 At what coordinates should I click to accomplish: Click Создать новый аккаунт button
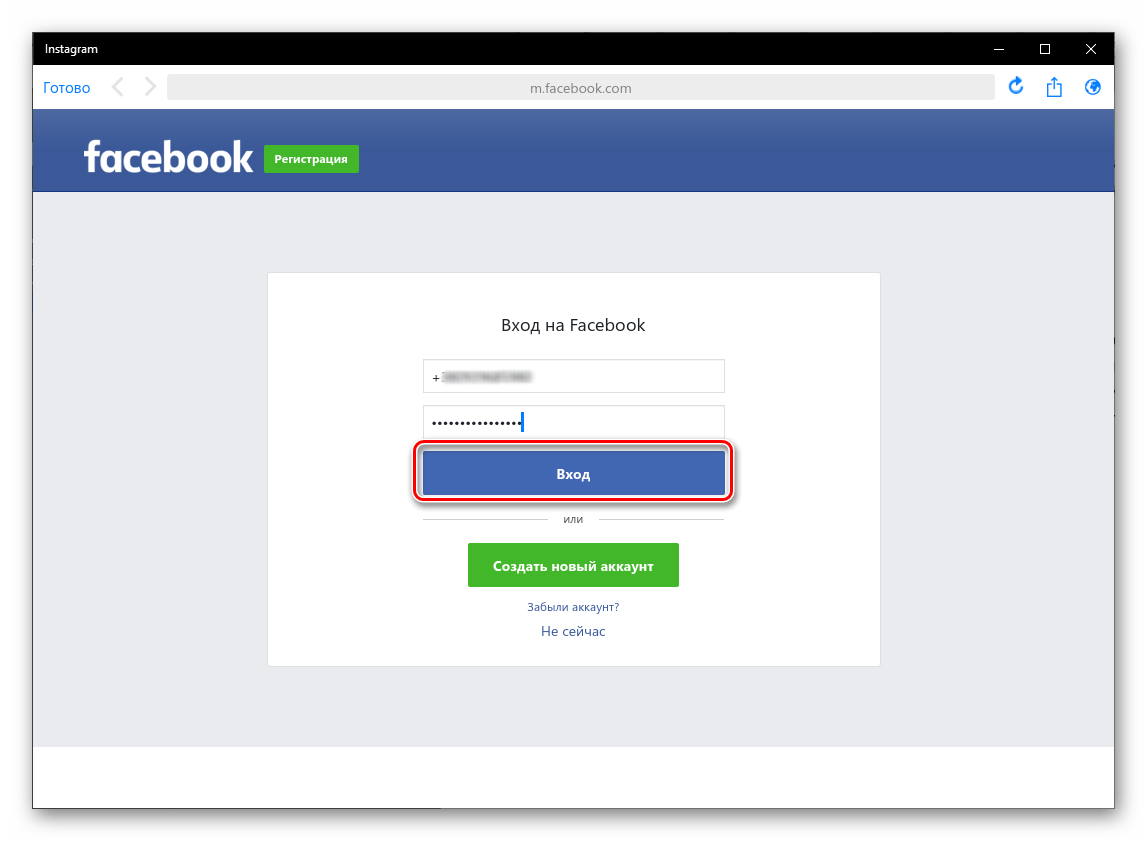point(574,565)
